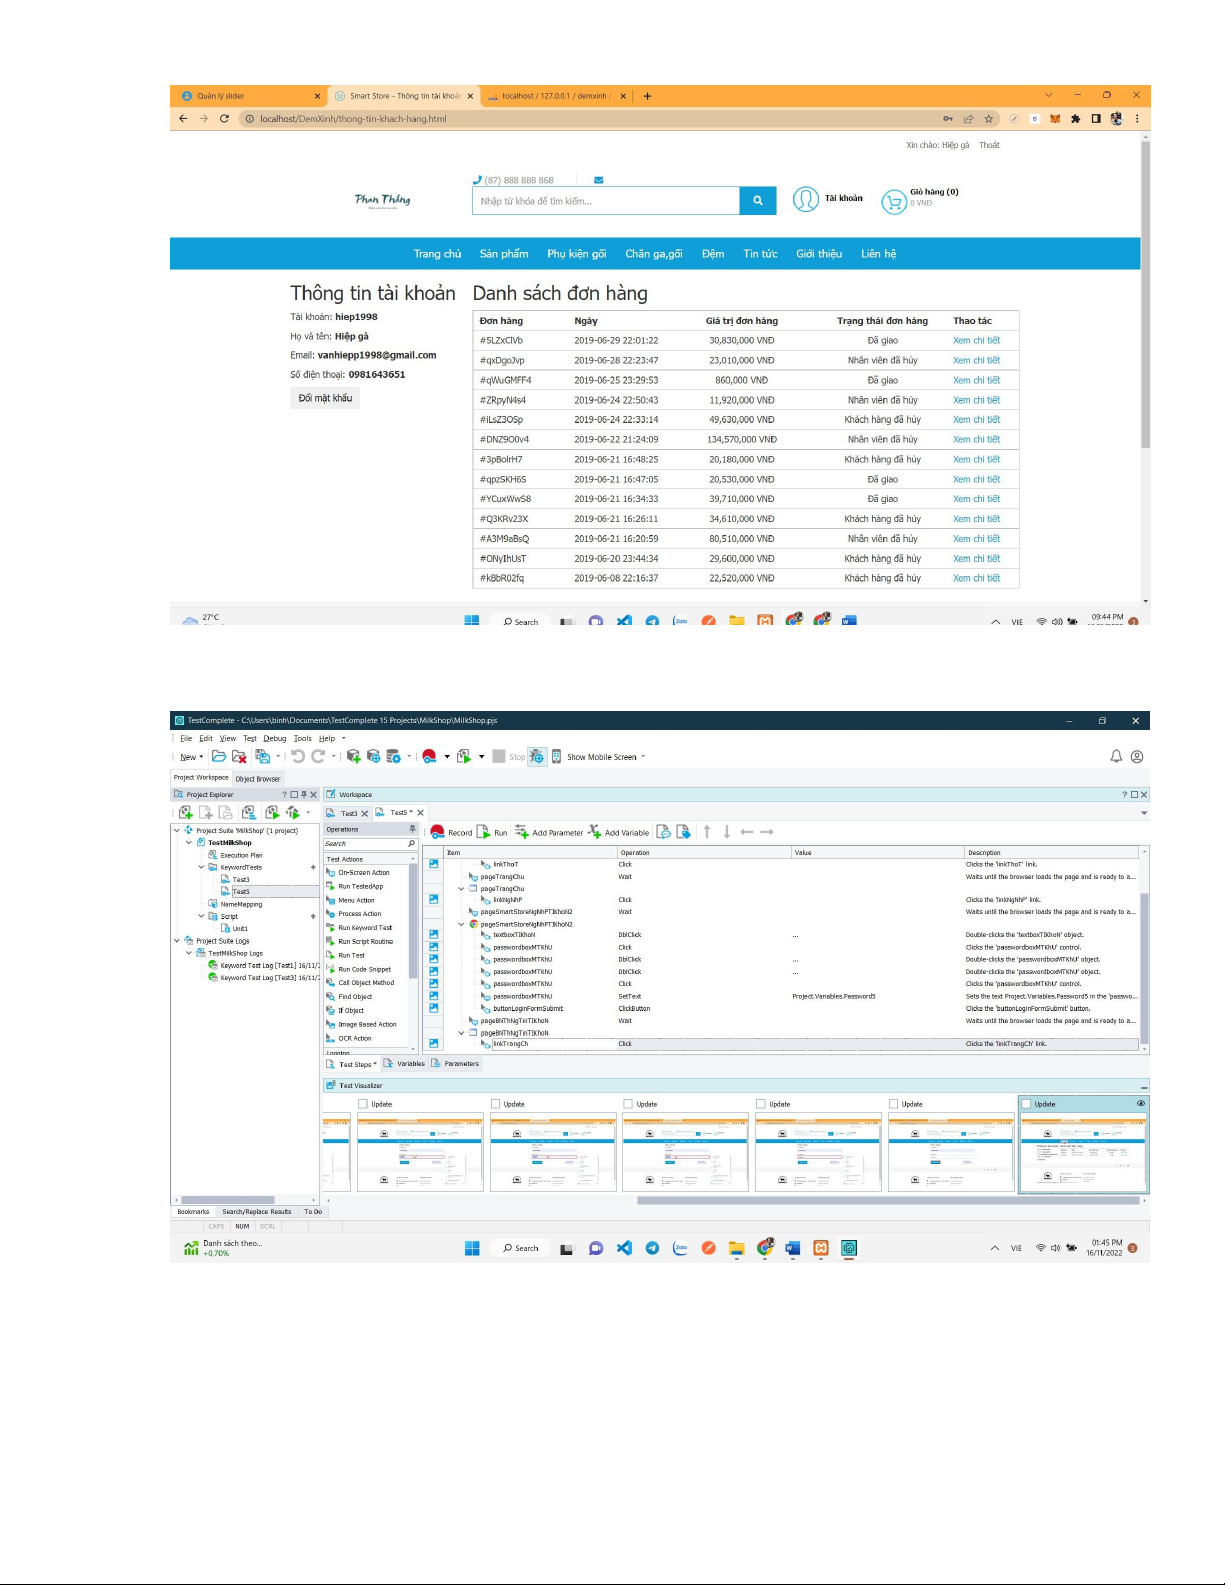Toggle the eye icon on the selected visualizer frame

(x=1140, y=1104)
